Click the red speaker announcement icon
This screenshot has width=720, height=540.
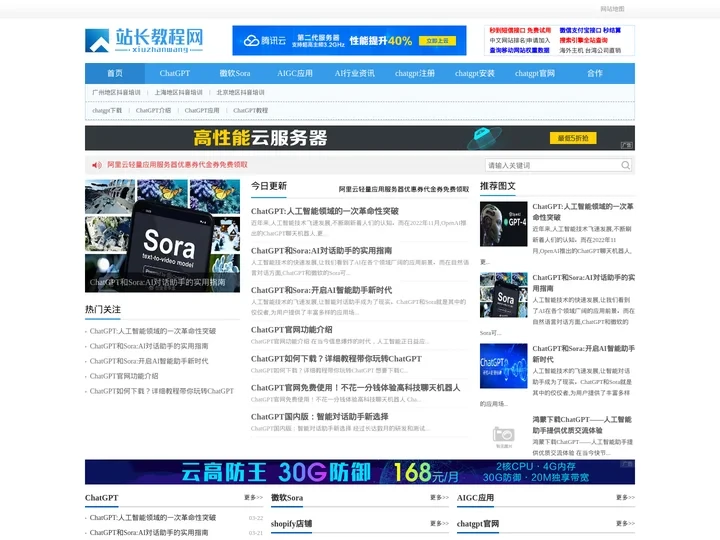[x=96, y=165]
